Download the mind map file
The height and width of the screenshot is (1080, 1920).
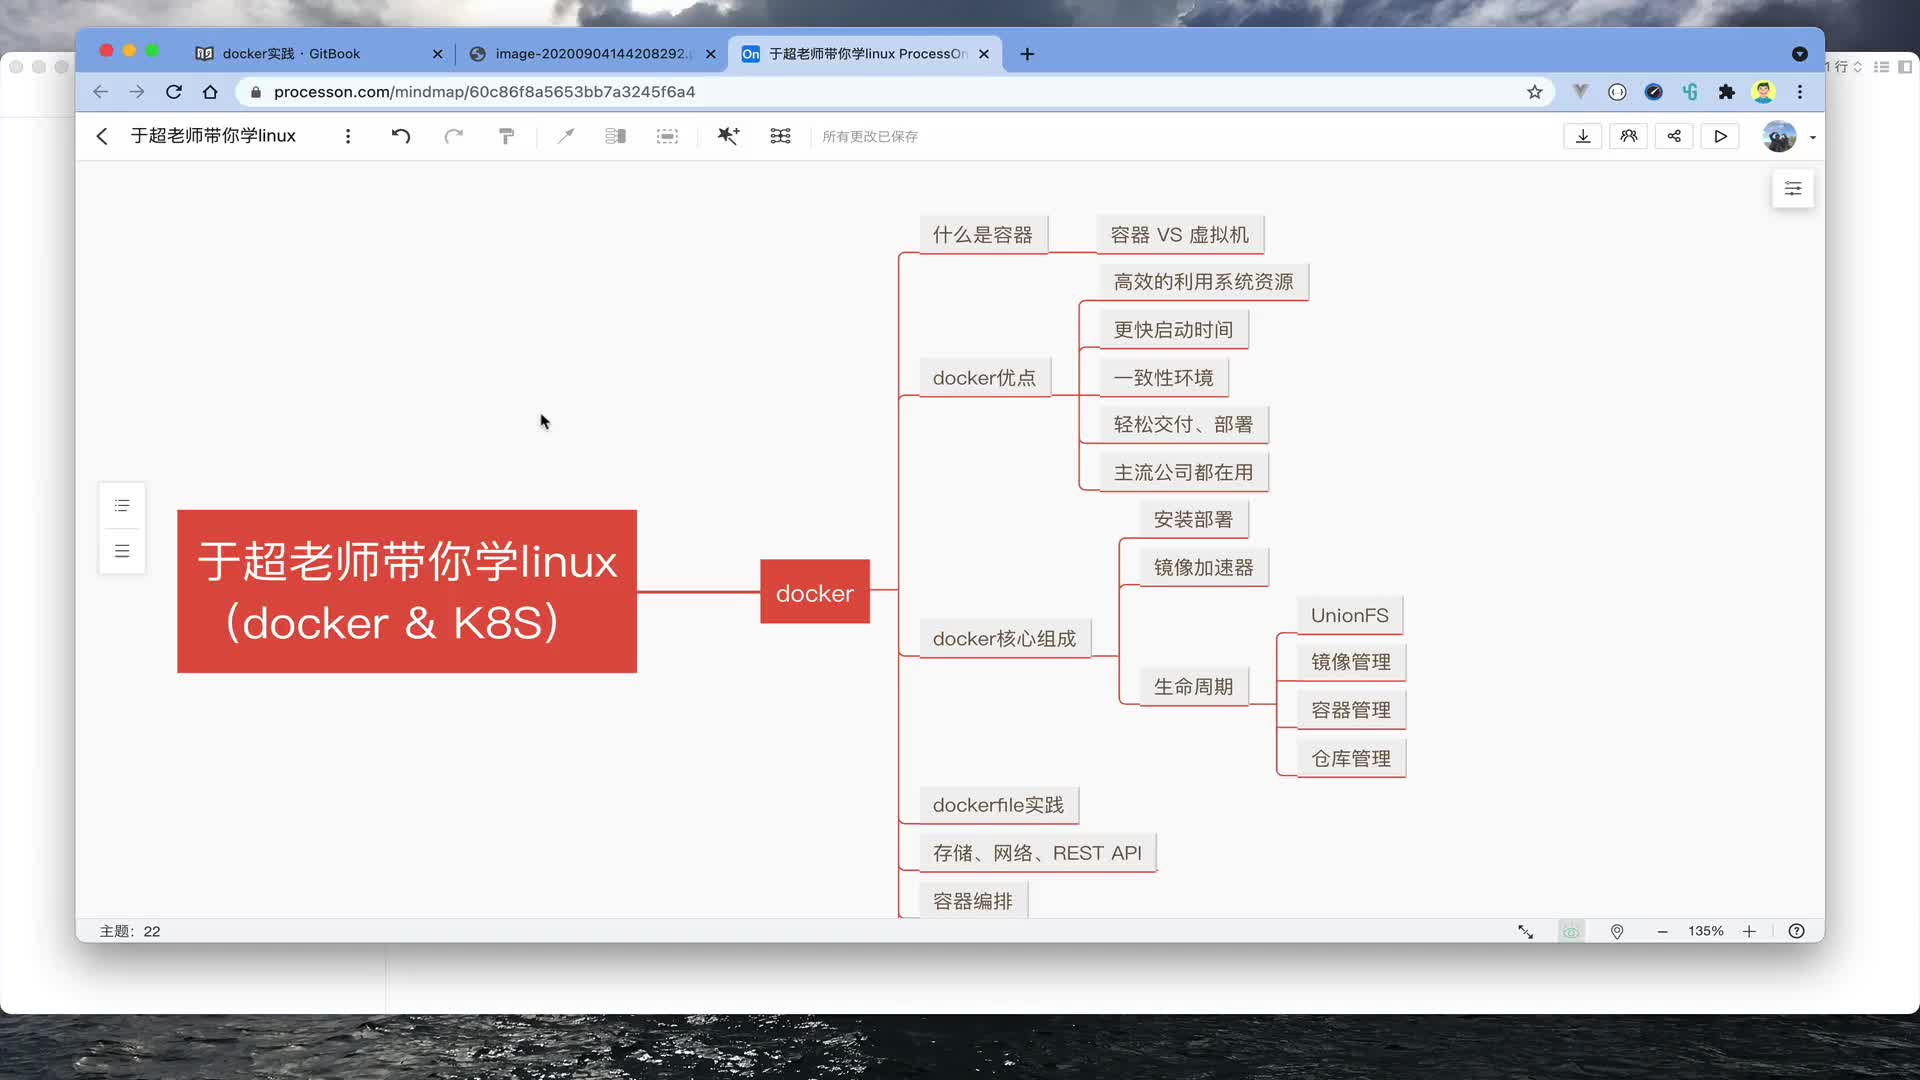click(1583, 136)
